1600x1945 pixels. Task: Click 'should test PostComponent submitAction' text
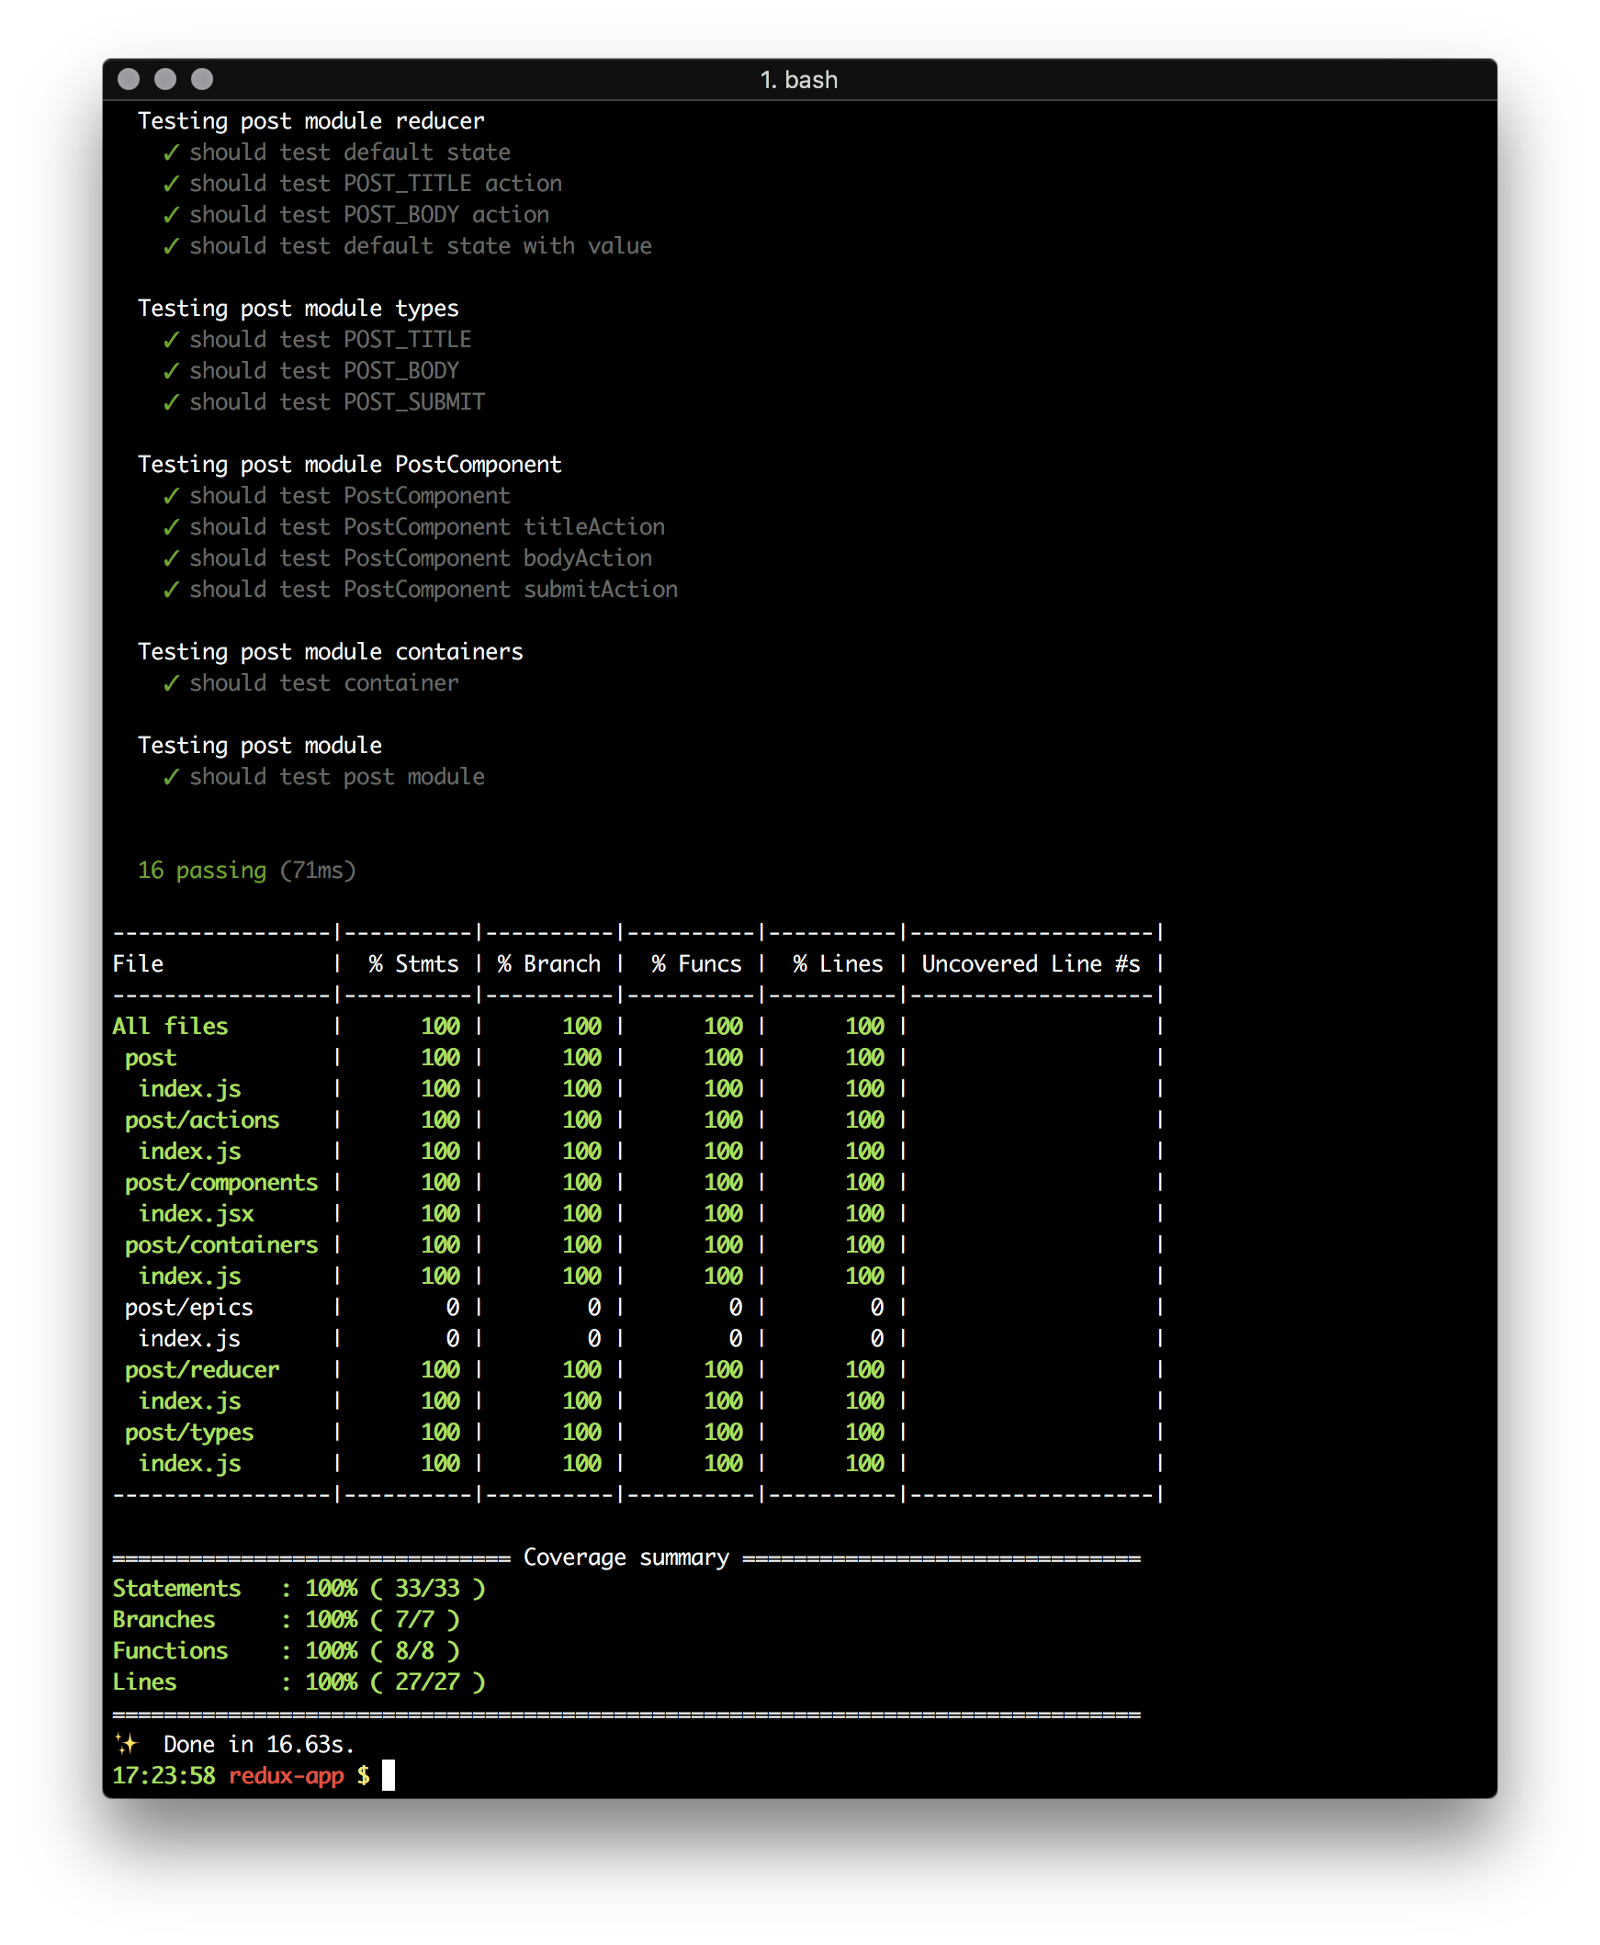434,590
